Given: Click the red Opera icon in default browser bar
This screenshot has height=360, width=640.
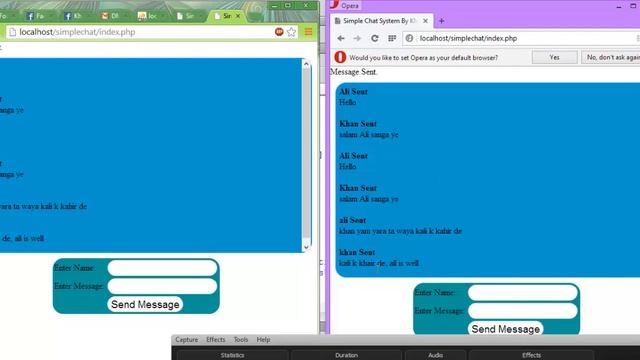Looking at the screenshot, I should coord(340,57).
